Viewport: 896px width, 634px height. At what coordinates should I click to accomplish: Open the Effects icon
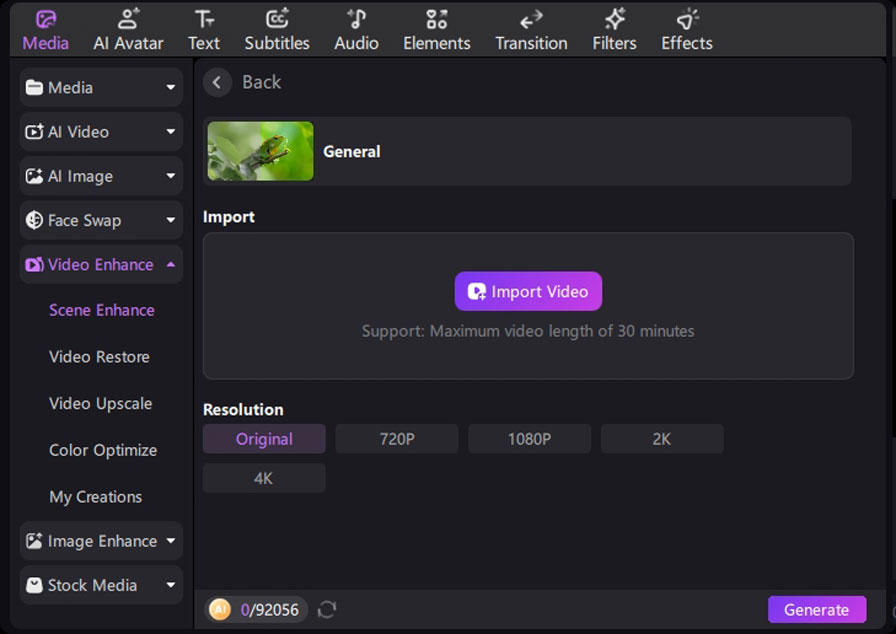687,19
